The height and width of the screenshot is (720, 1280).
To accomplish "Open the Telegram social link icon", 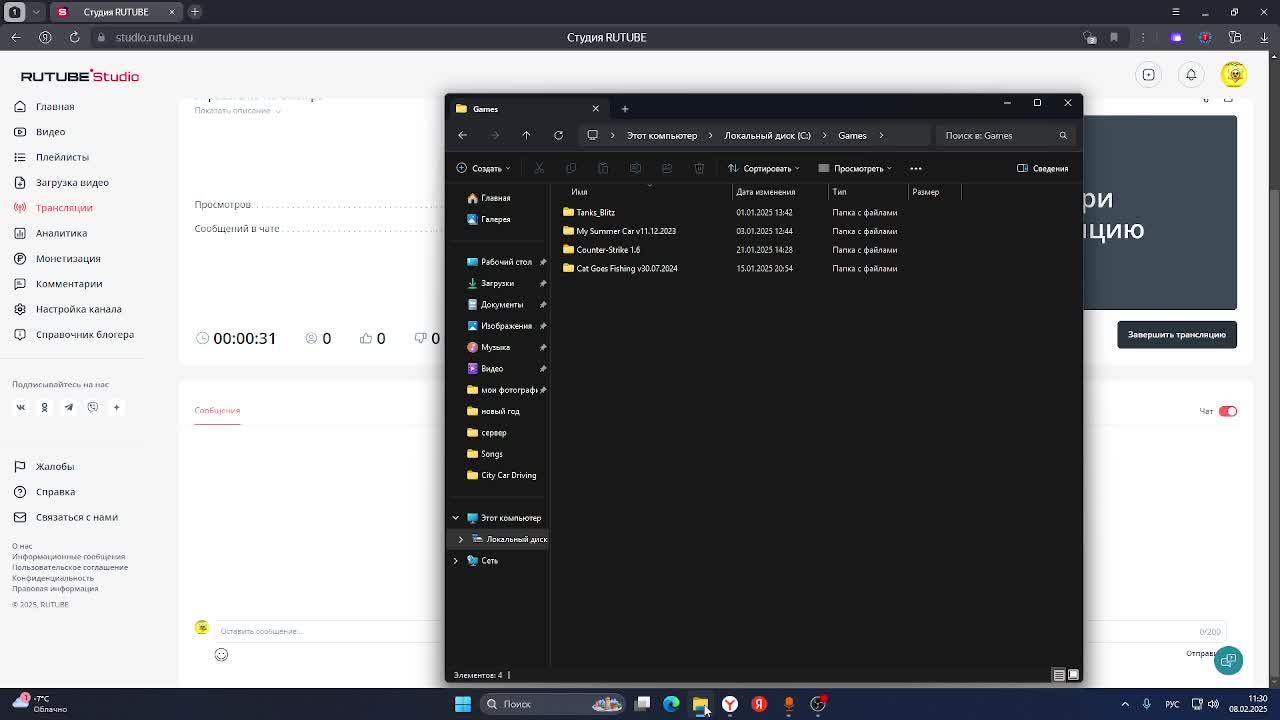I will (x=68, y=407).
